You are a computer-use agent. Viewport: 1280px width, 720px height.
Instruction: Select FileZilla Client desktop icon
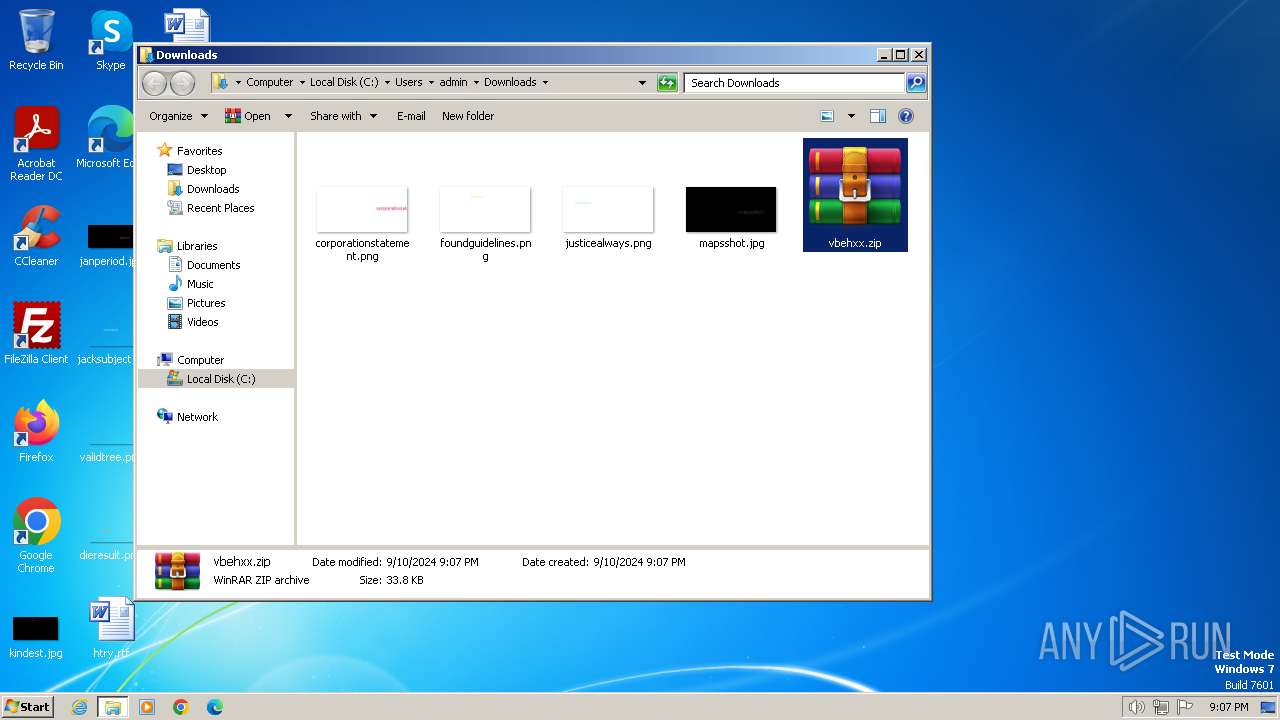pyautogui.click(x=36, y=333)
